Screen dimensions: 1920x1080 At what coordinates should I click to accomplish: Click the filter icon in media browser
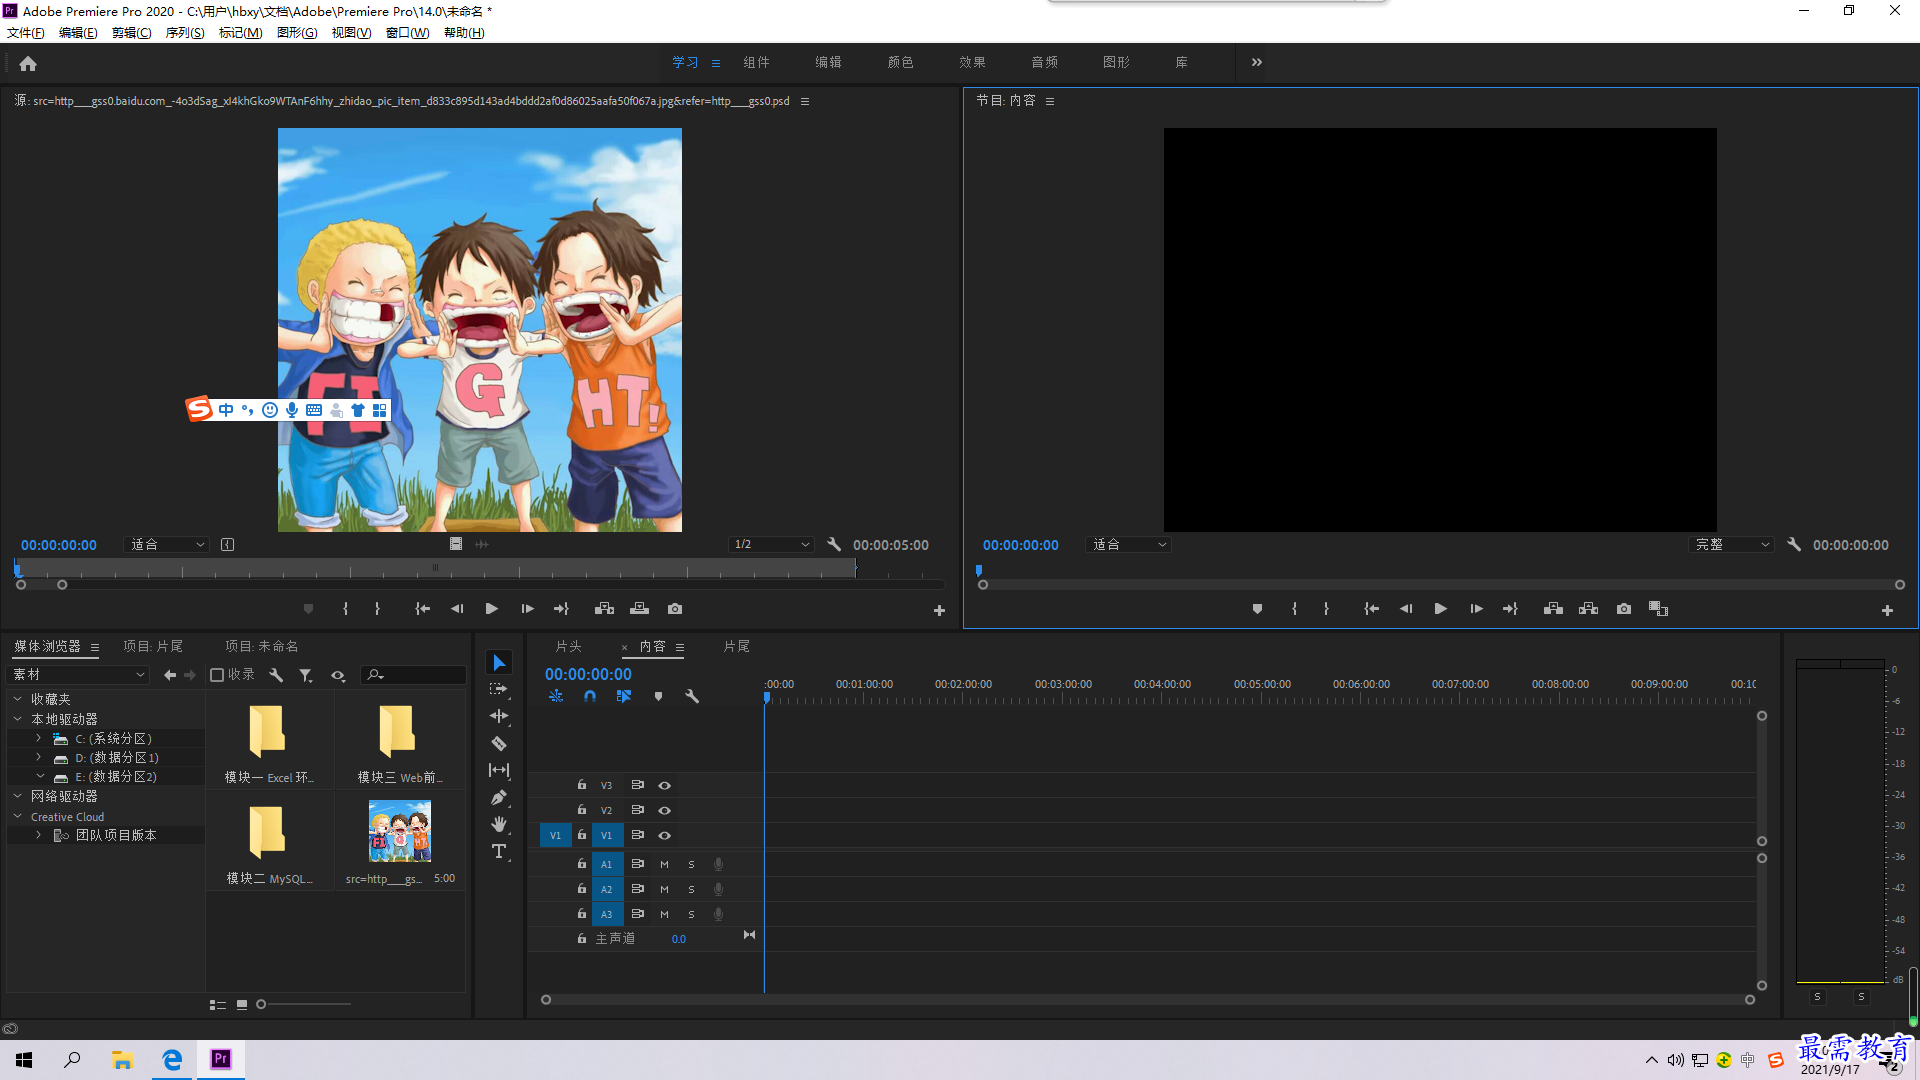pyautogui.click(x=306, y=676)
